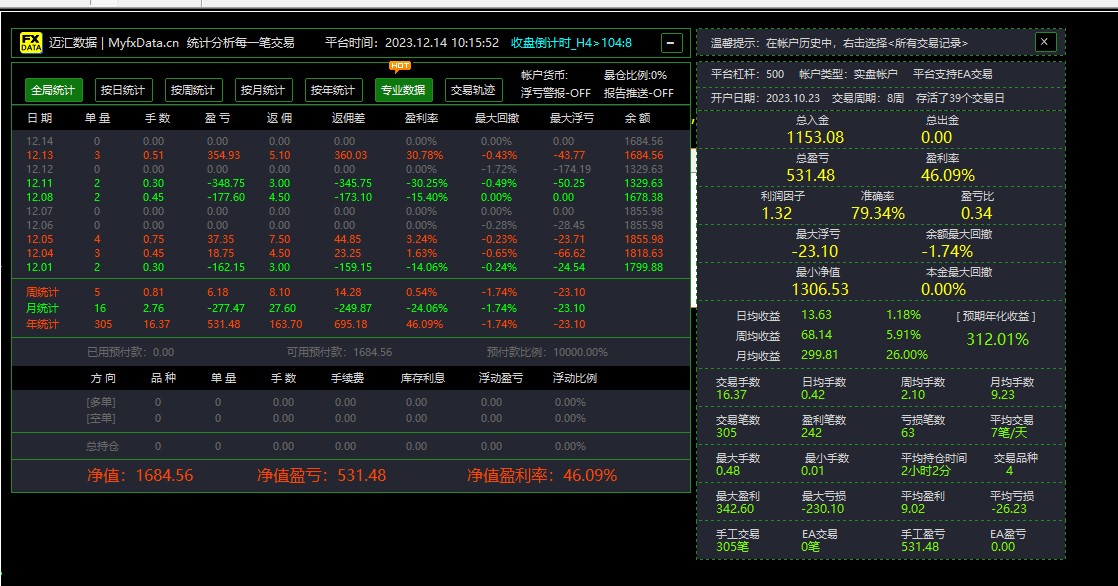Click the 日均收益 13.63 value
Viewport: 1118px width, 586px height.
tap(816, 315)
